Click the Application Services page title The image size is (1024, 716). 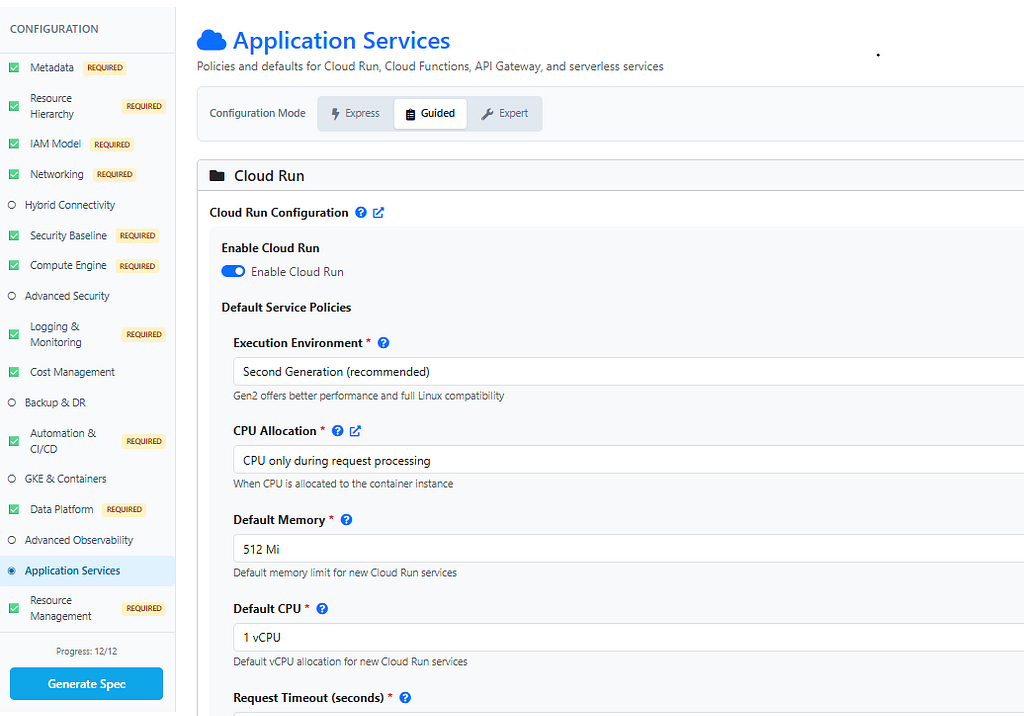(341, 41)
